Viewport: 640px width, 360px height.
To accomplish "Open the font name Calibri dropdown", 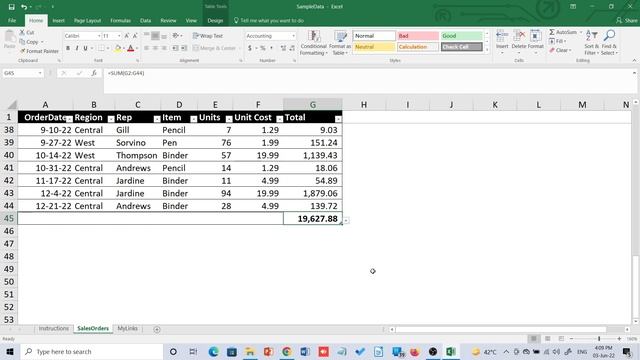I will point(99,36).
